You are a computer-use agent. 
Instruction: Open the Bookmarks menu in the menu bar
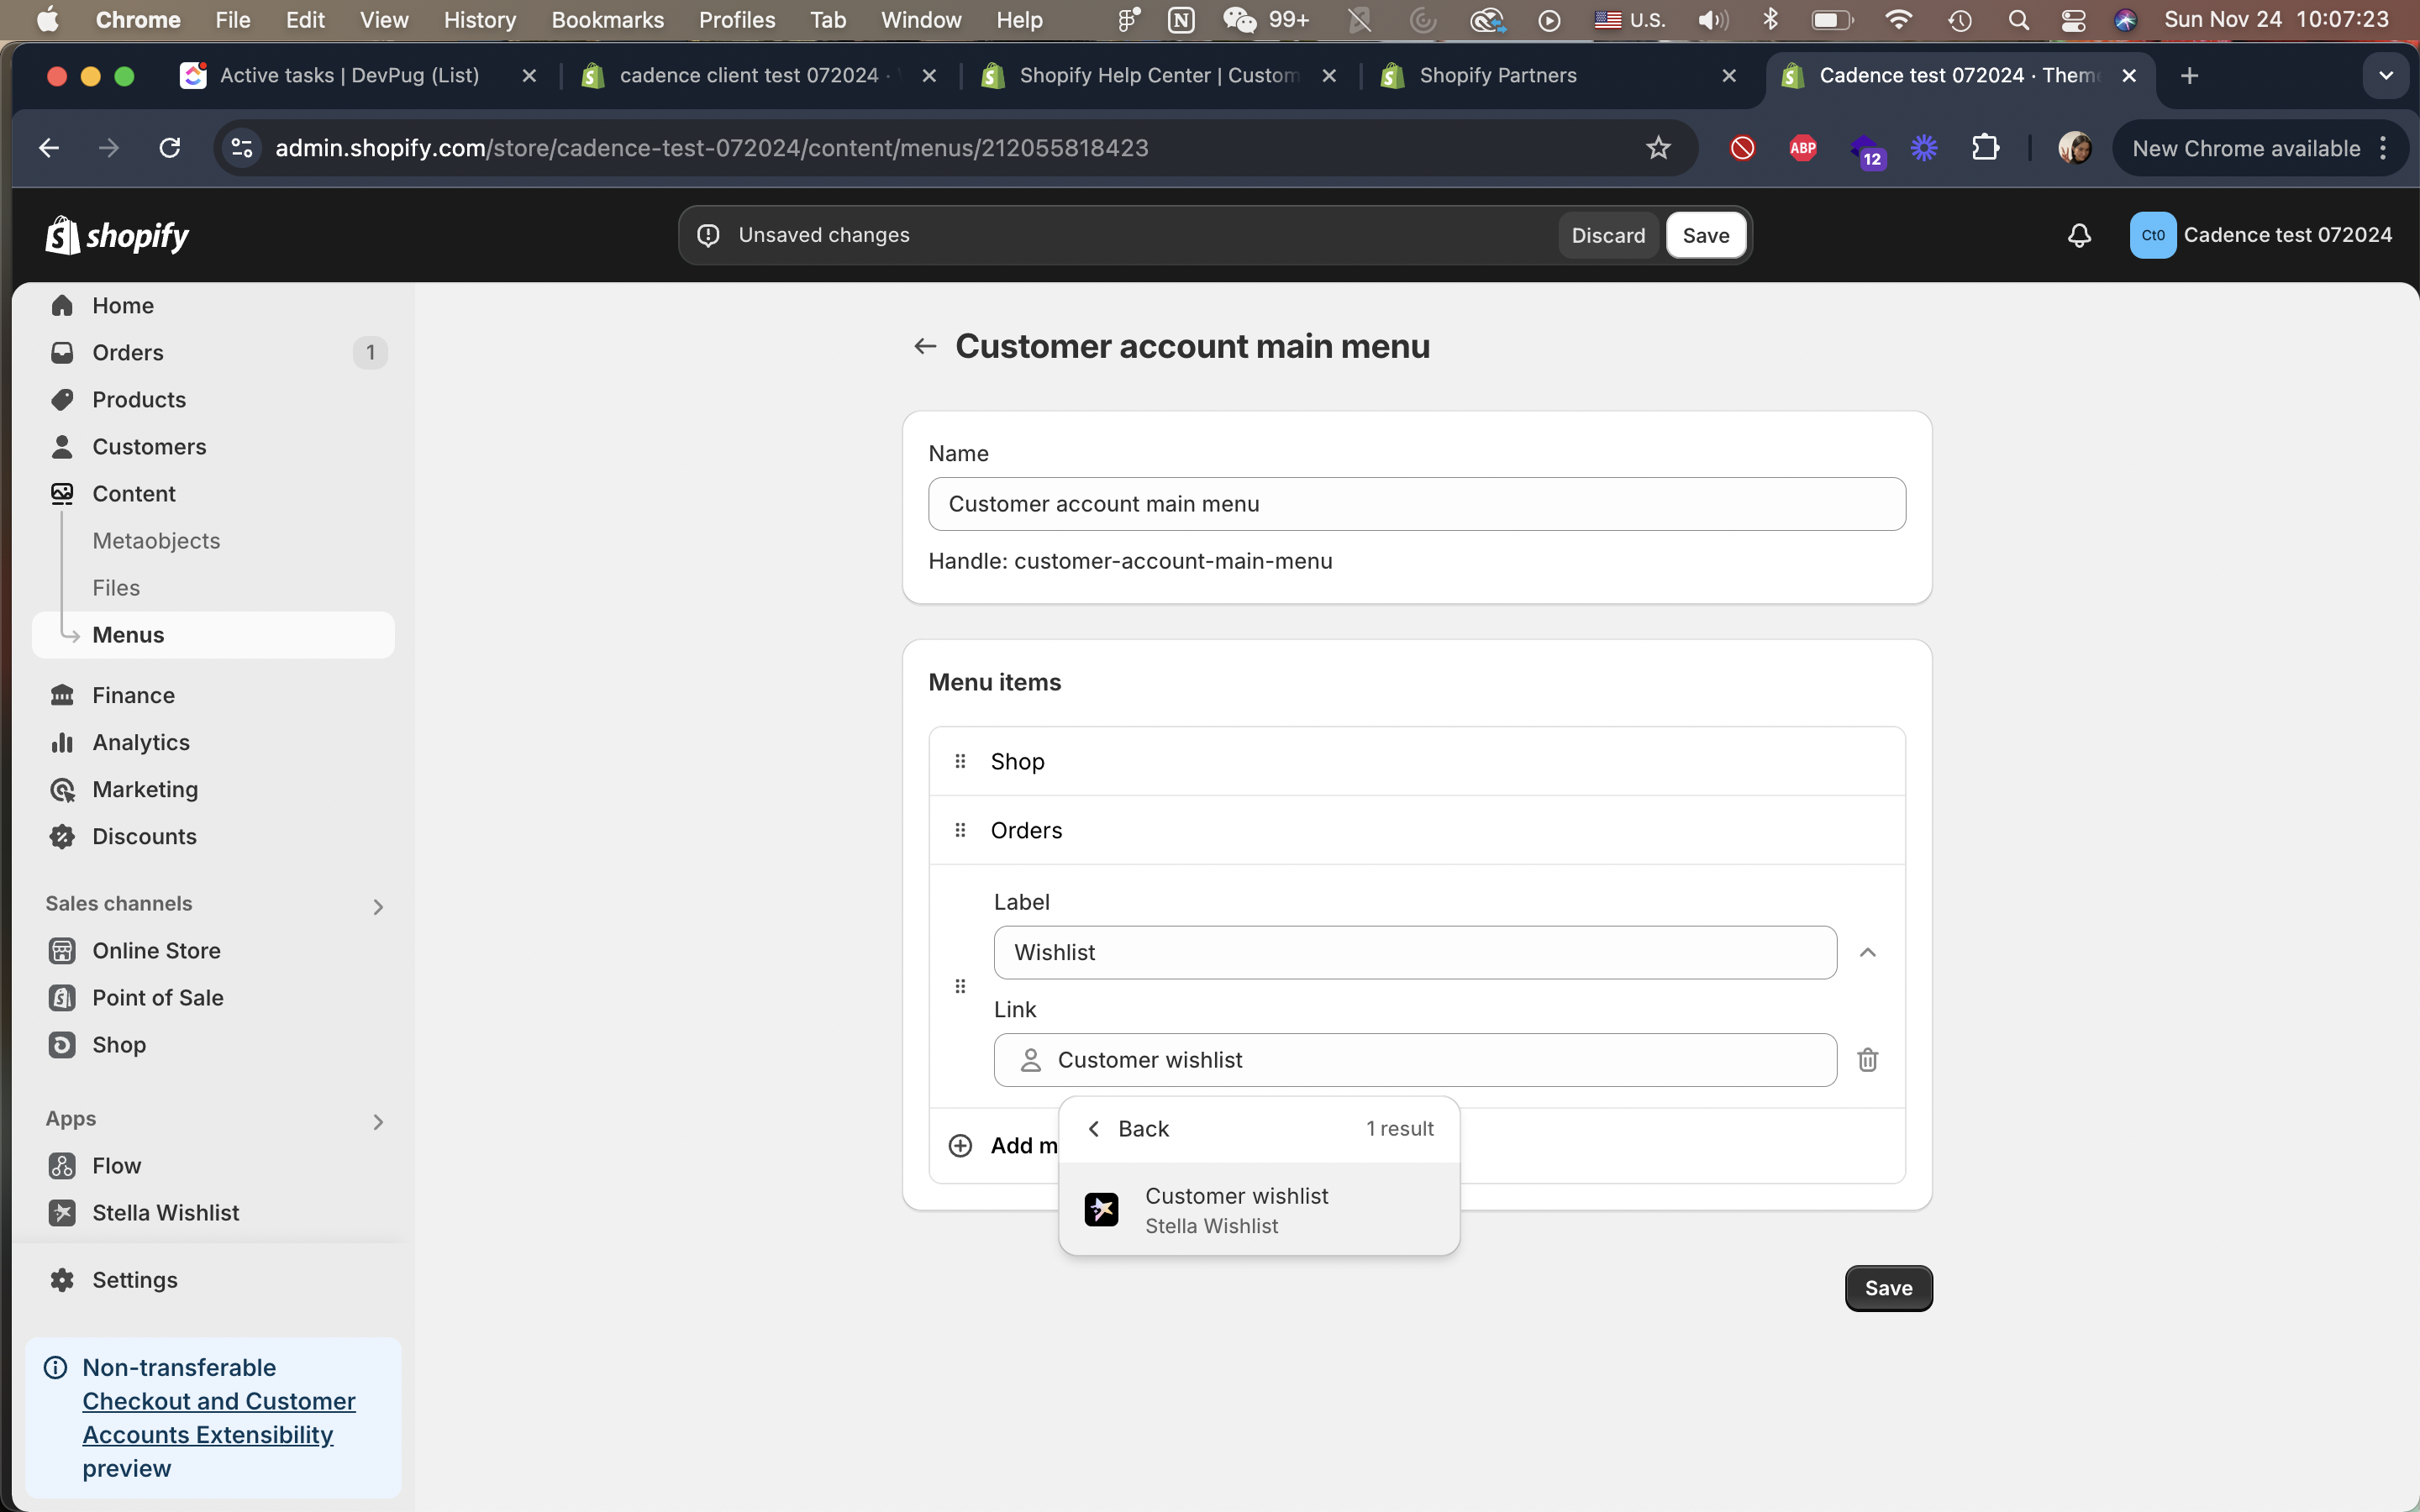click(x=607, y=20)
